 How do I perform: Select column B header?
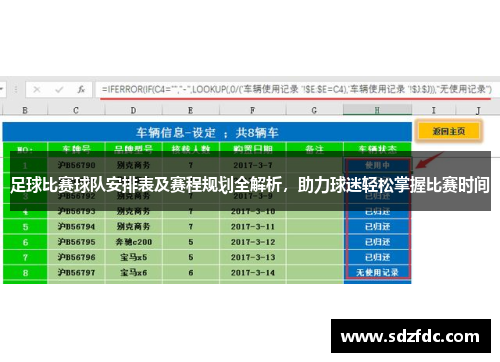25,110
